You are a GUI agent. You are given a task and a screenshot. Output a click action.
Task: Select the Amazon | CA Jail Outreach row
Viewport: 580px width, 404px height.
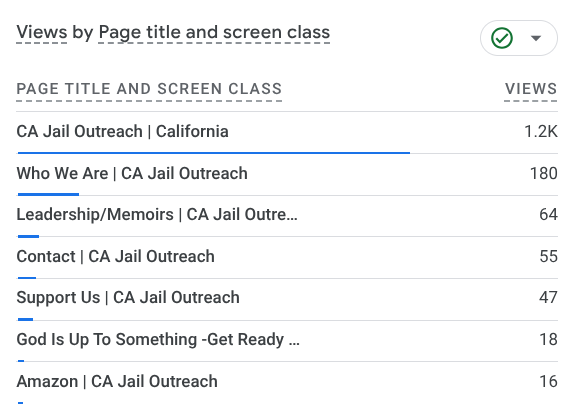pos(287,383)
